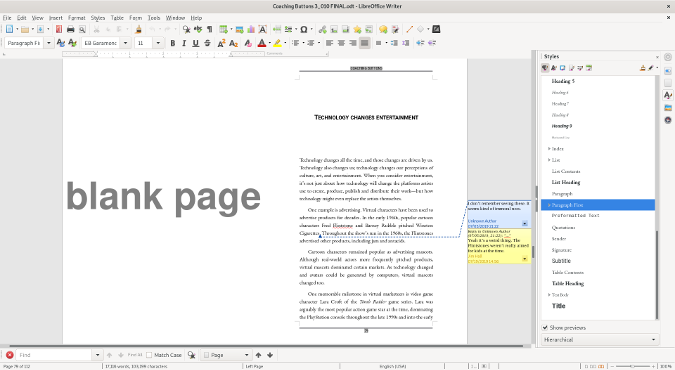Click the Save document icon
Screen dimensions: 675x370
[40, 29]
